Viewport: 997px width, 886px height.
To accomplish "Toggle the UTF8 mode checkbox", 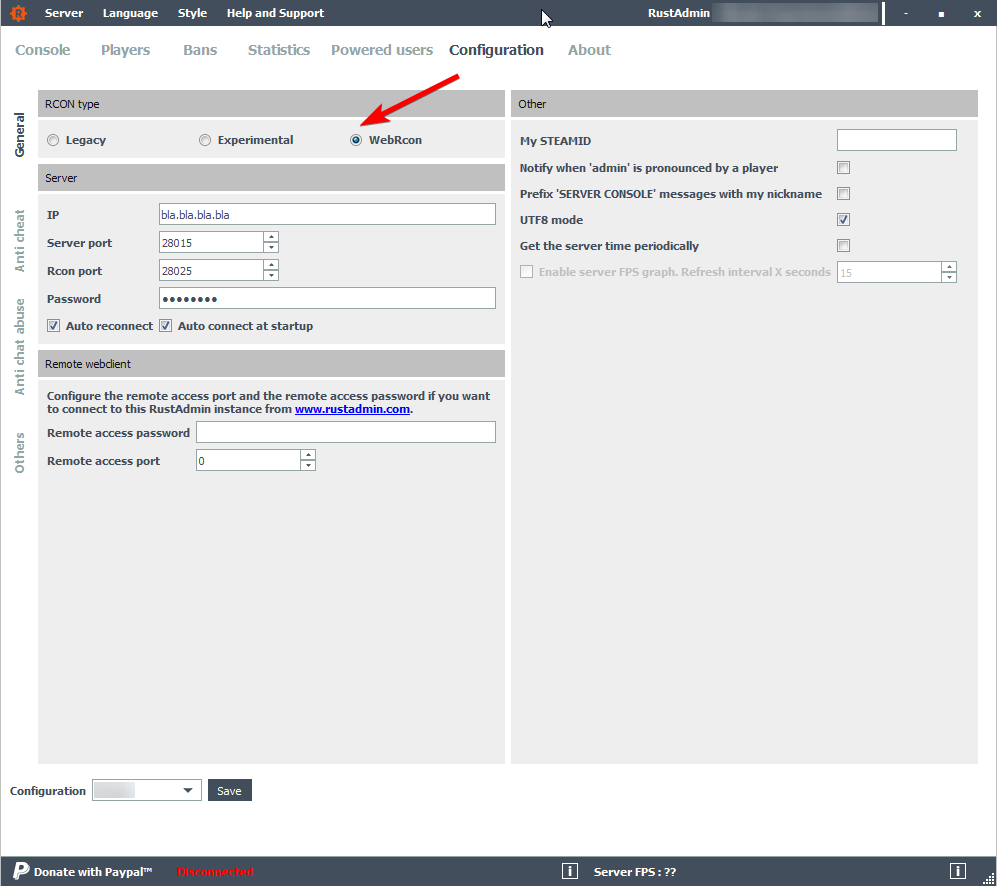I will [x=843, y=220].
